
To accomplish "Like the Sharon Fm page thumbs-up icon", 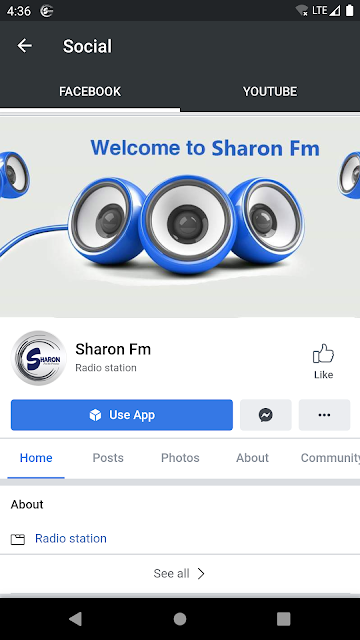I will click(323, 353).
